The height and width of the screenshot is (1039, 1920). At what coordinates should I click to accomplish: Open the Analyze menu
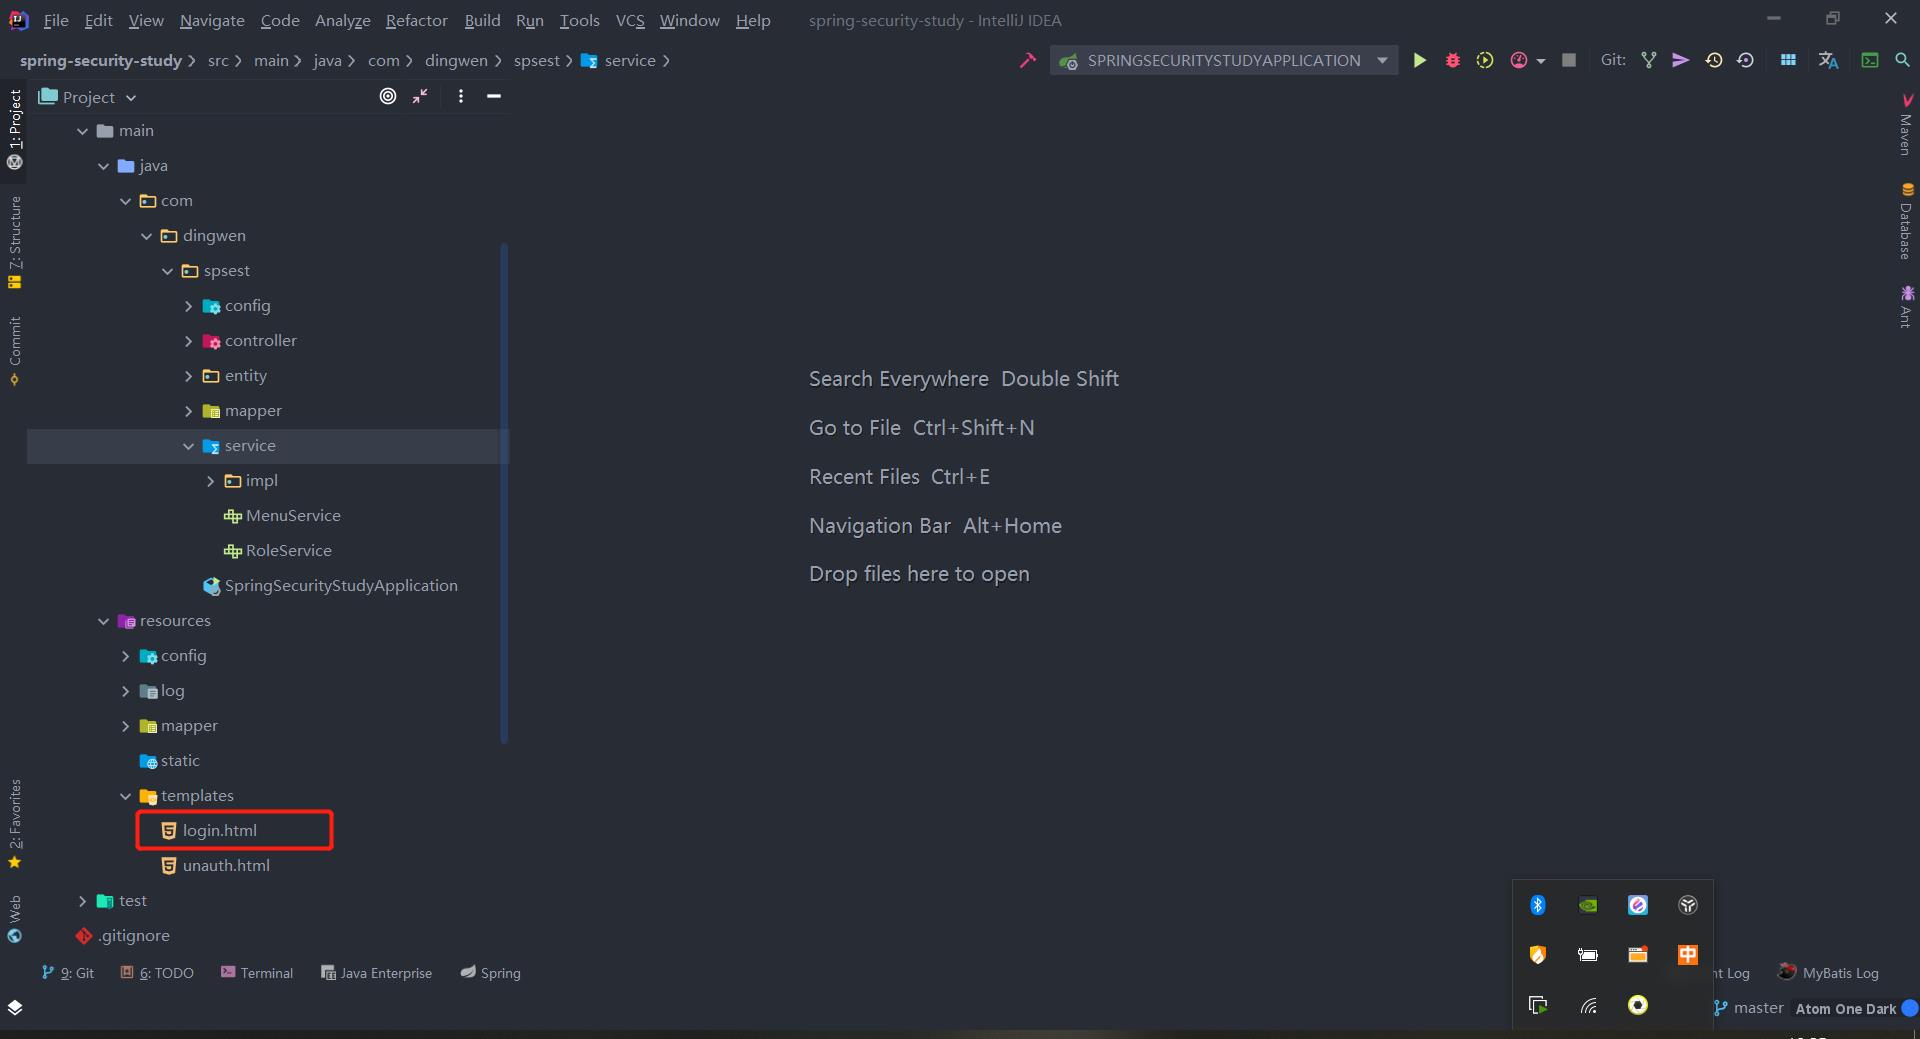click(x=342, y=20)
